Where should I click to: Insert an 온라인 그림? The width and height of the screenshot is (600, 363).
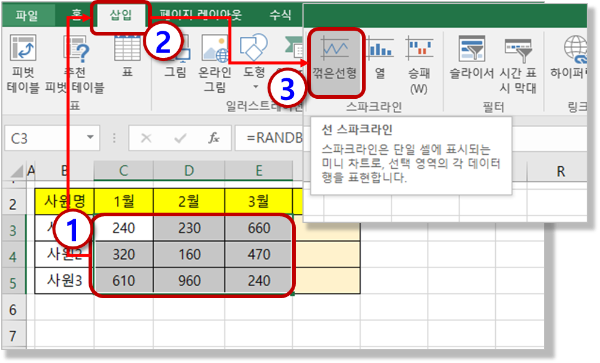tap(215, 63)
